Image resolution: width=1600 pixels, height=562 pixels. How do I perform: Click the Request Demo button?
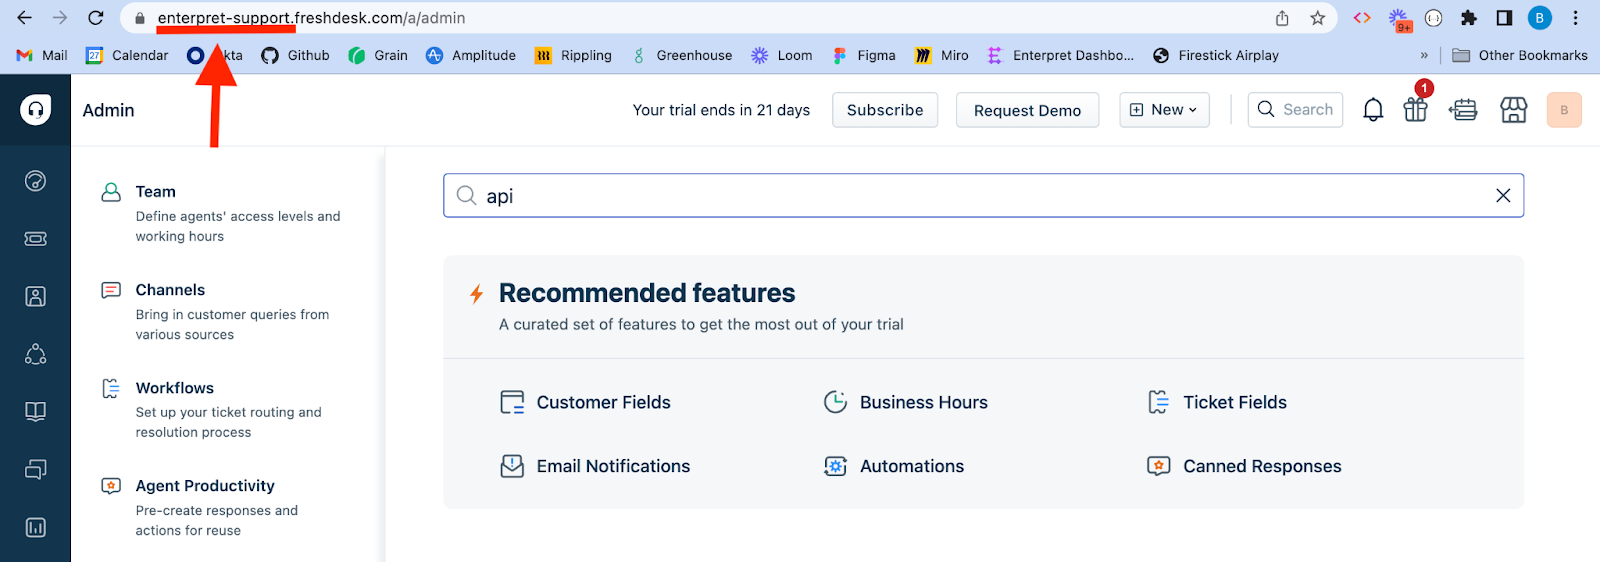[1027, 110]
